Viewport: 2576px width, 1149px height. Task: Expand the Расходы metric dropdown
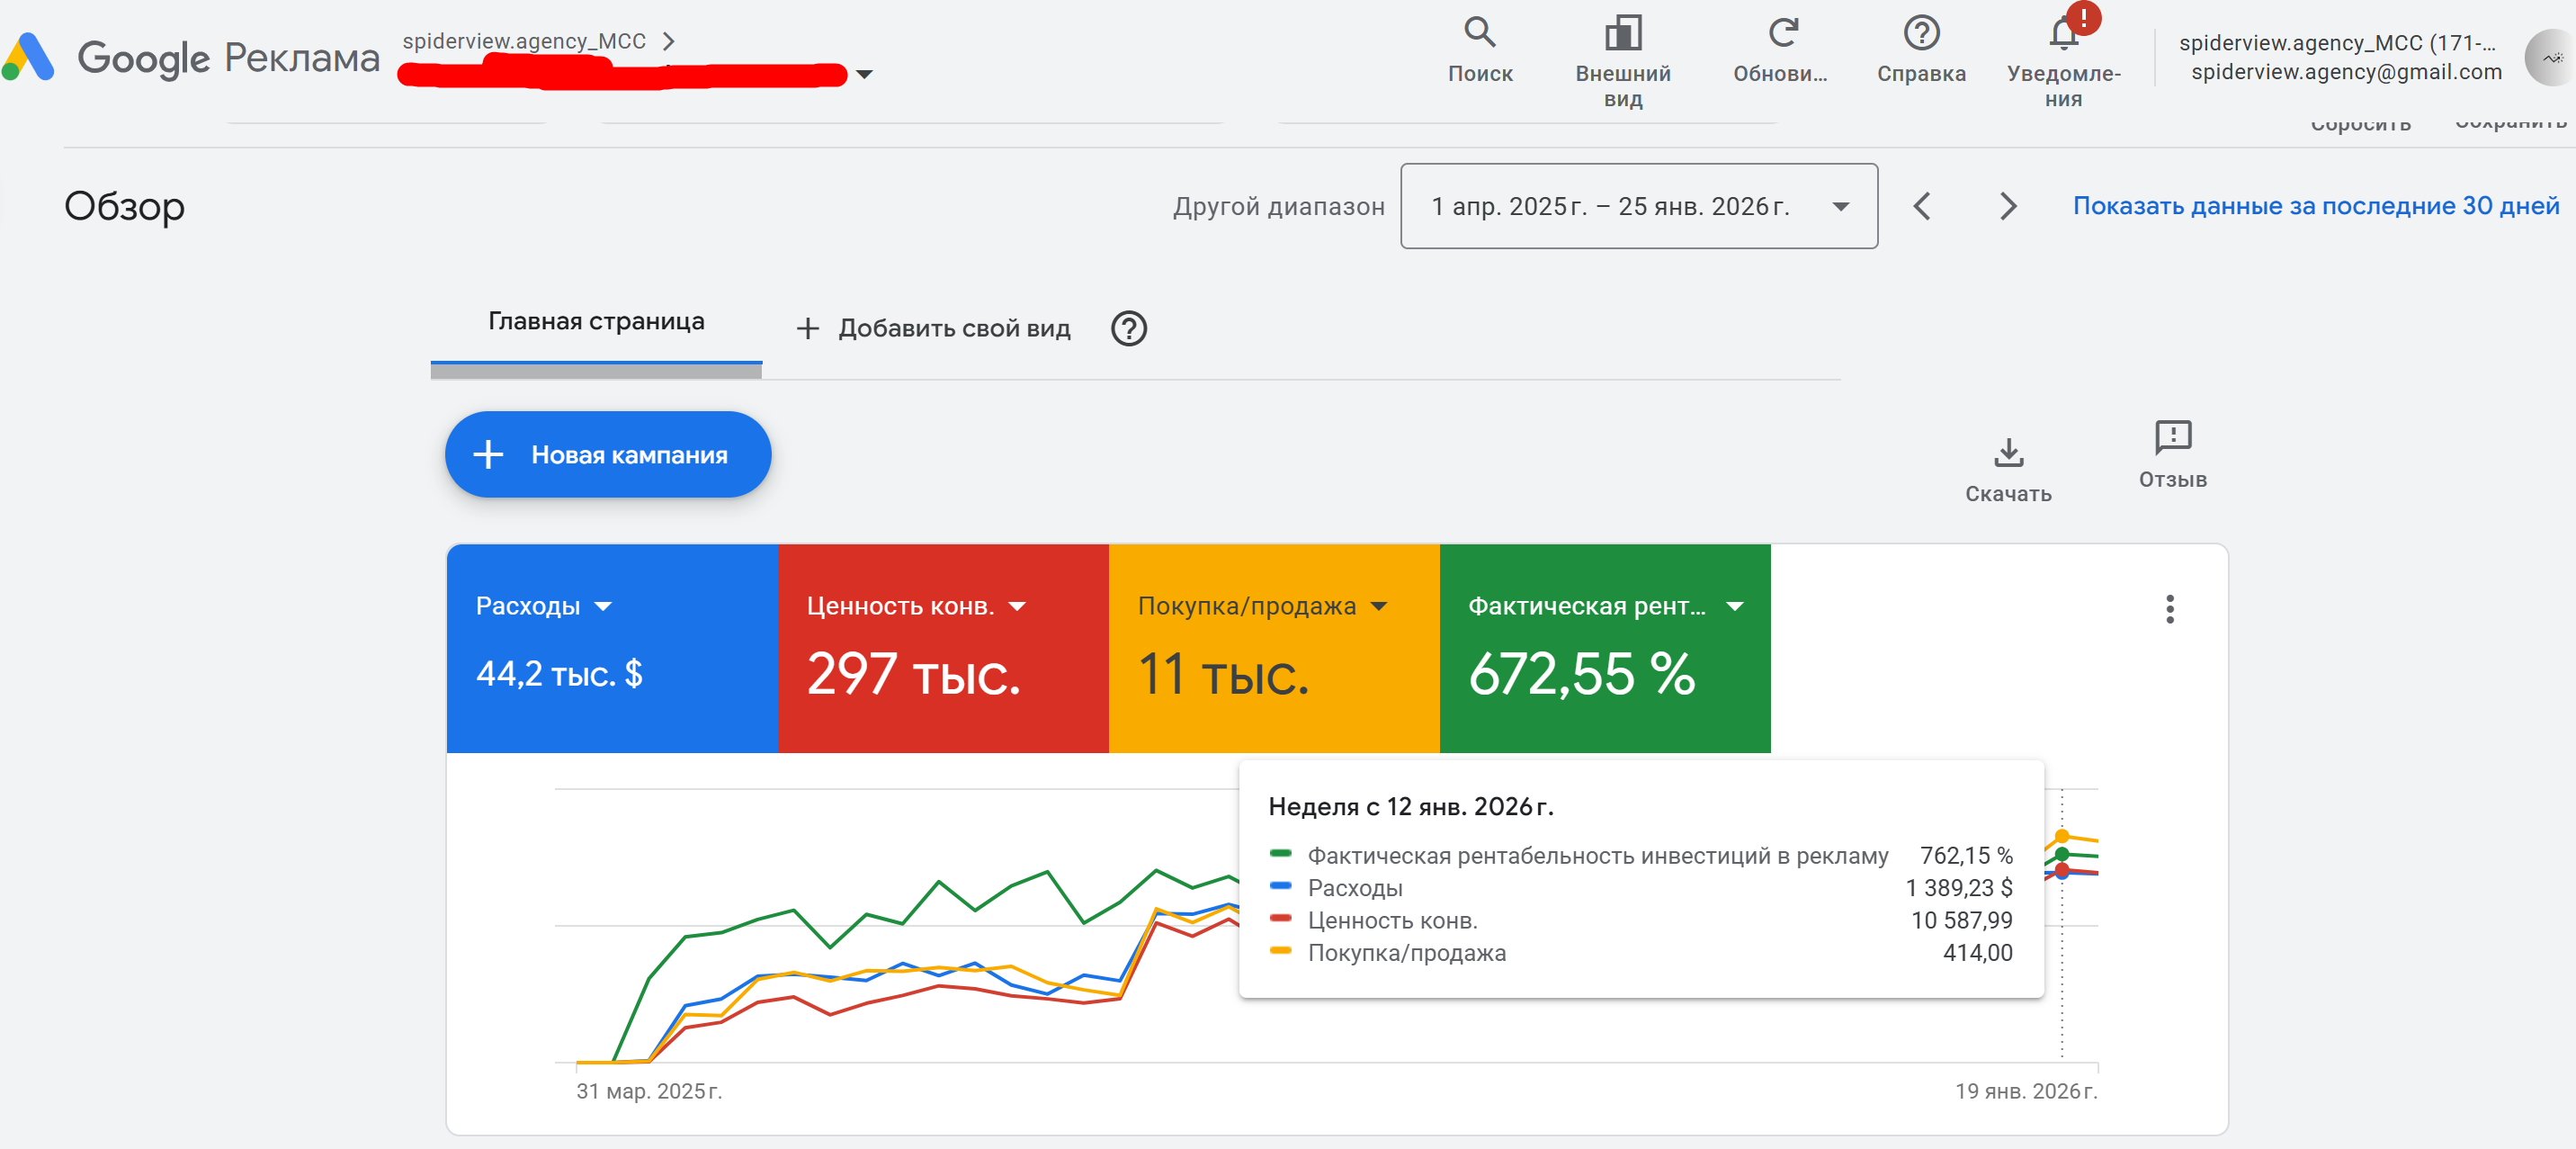[603, 607]
